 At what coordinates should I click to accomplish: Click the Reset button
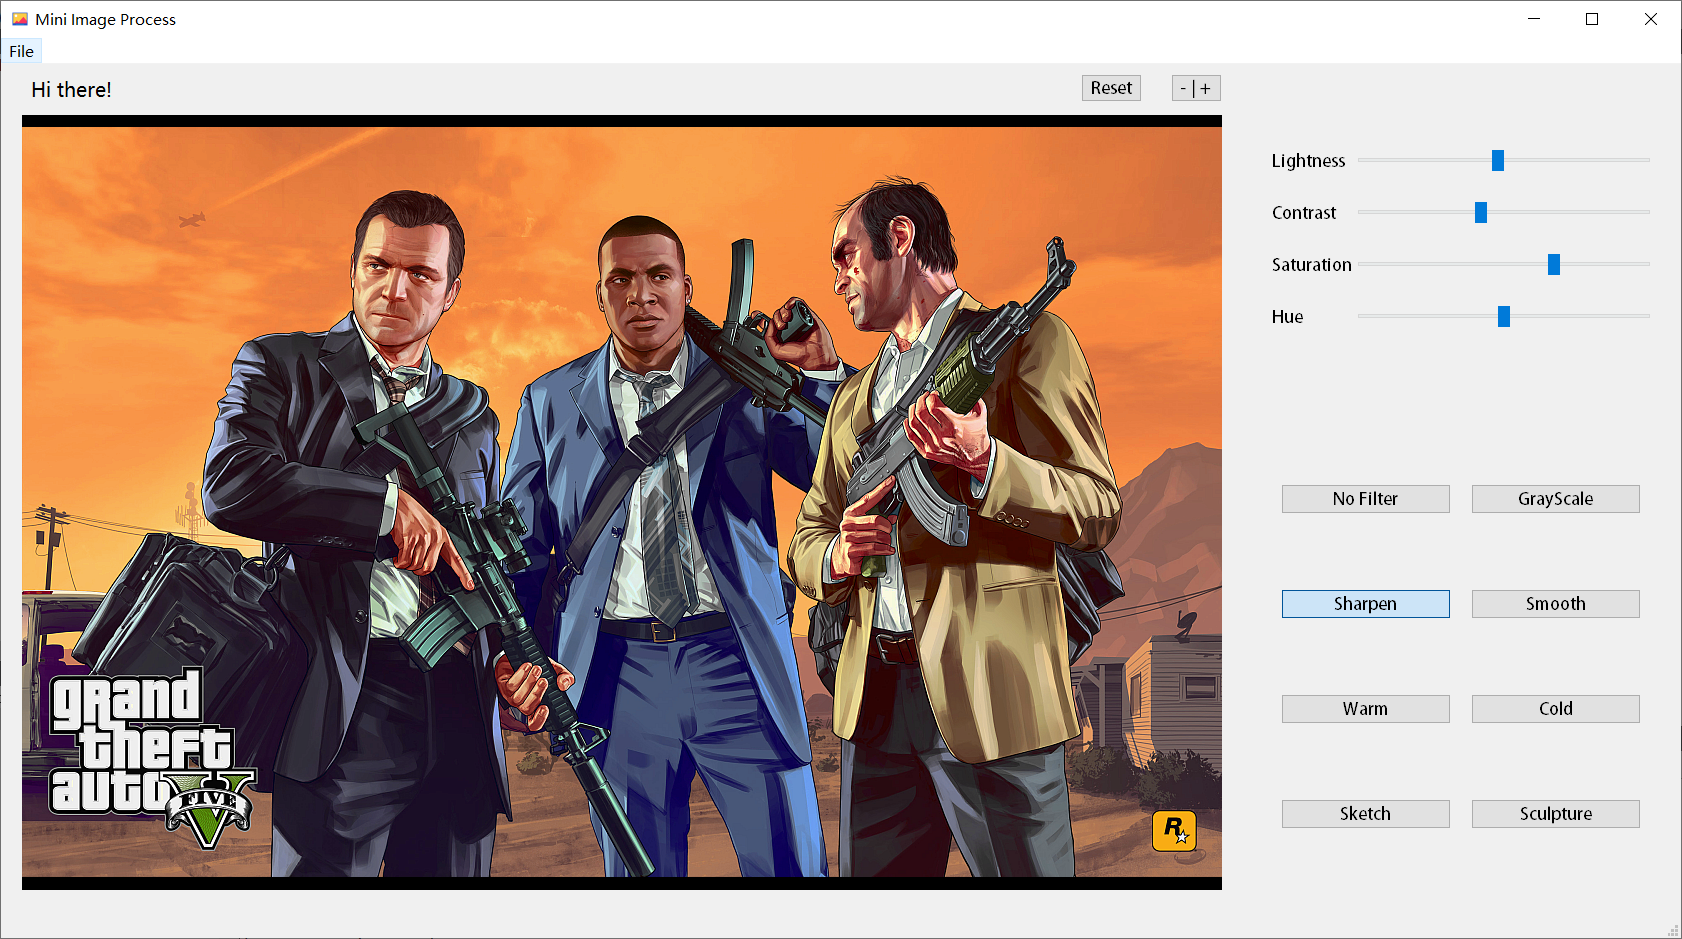pos(1111,88)
